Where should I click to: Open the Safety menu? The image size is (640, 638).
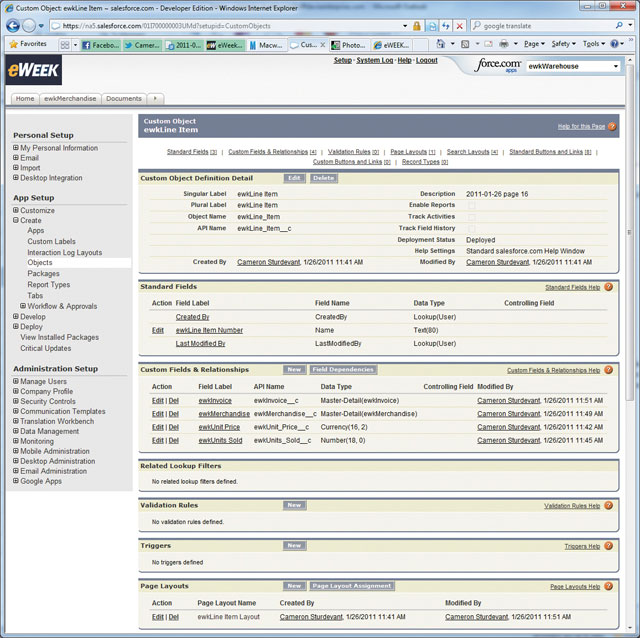tap(563, 44)
